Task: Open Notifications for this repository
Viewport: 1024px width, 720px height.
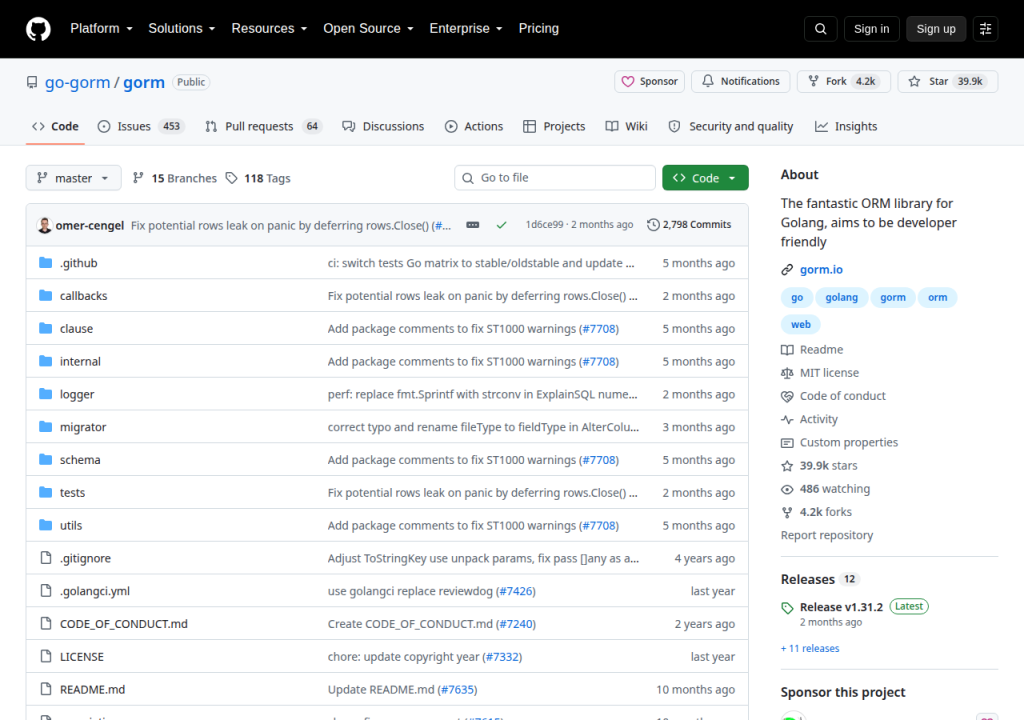Action: tap(741, 82)
